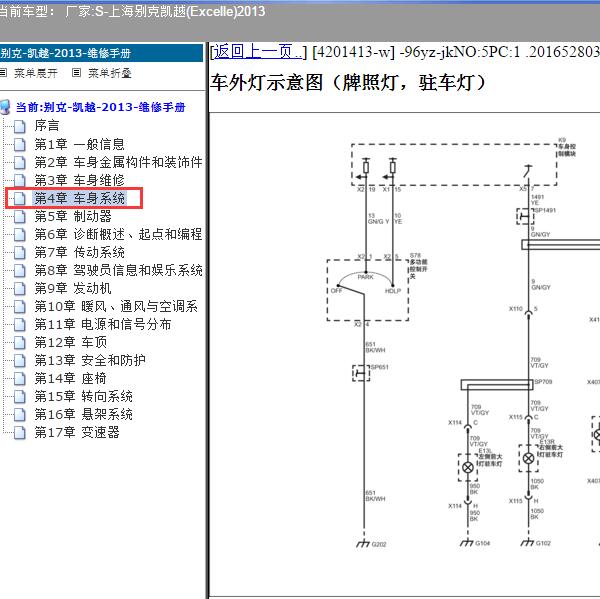The width and height of the screenshot is (600, 599).
Task: Open 第16章 悬架系统
Action: tap(83, 414)
